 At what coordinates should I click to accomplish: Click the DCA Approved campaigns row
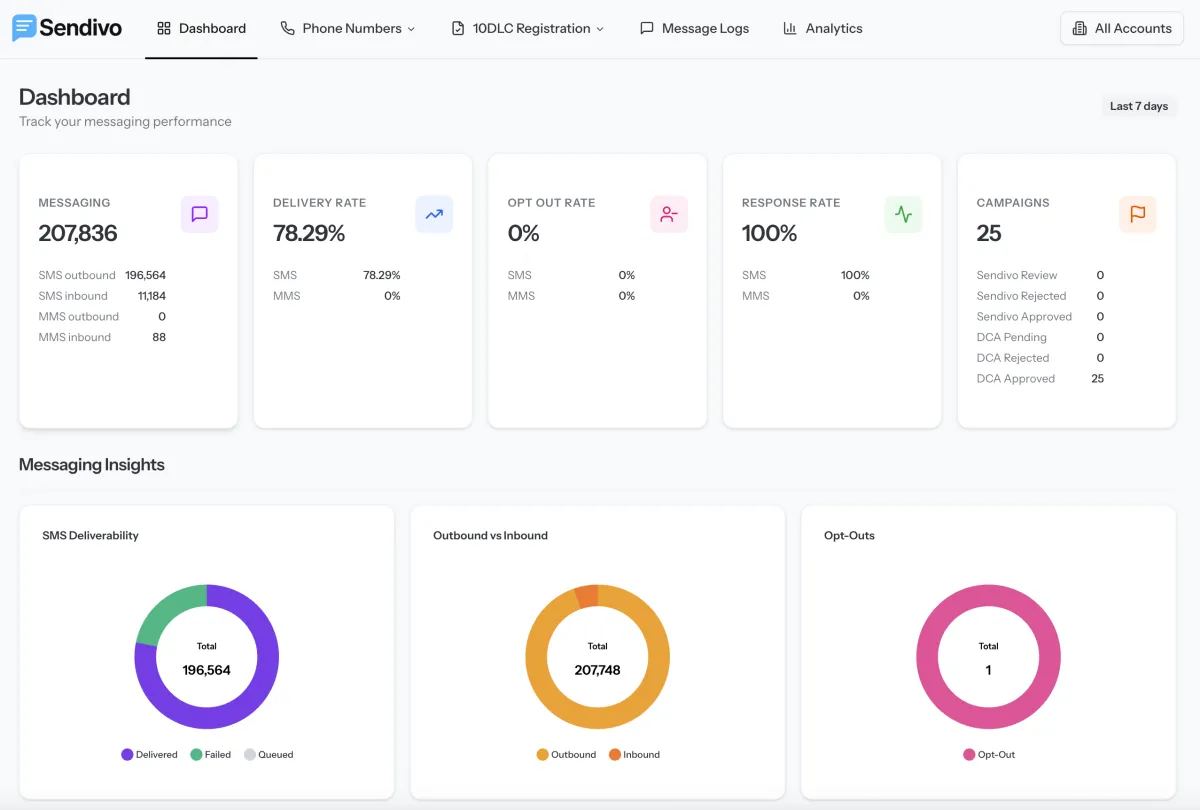(1040, 379)
